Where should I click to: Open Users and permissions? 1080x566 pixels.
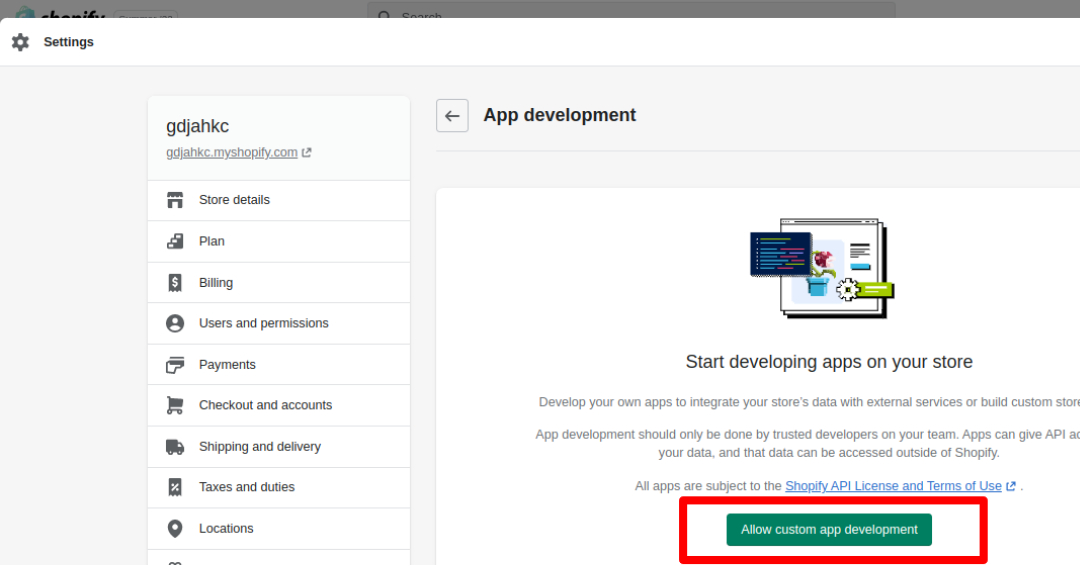[279, 324]
